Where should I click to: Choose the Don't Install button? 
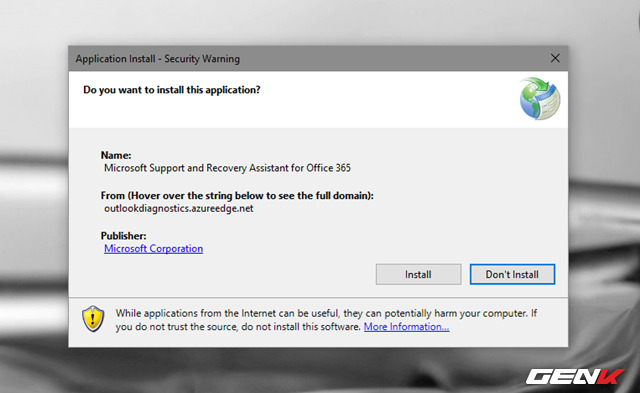pyautogui.click(x=512, y=274)
